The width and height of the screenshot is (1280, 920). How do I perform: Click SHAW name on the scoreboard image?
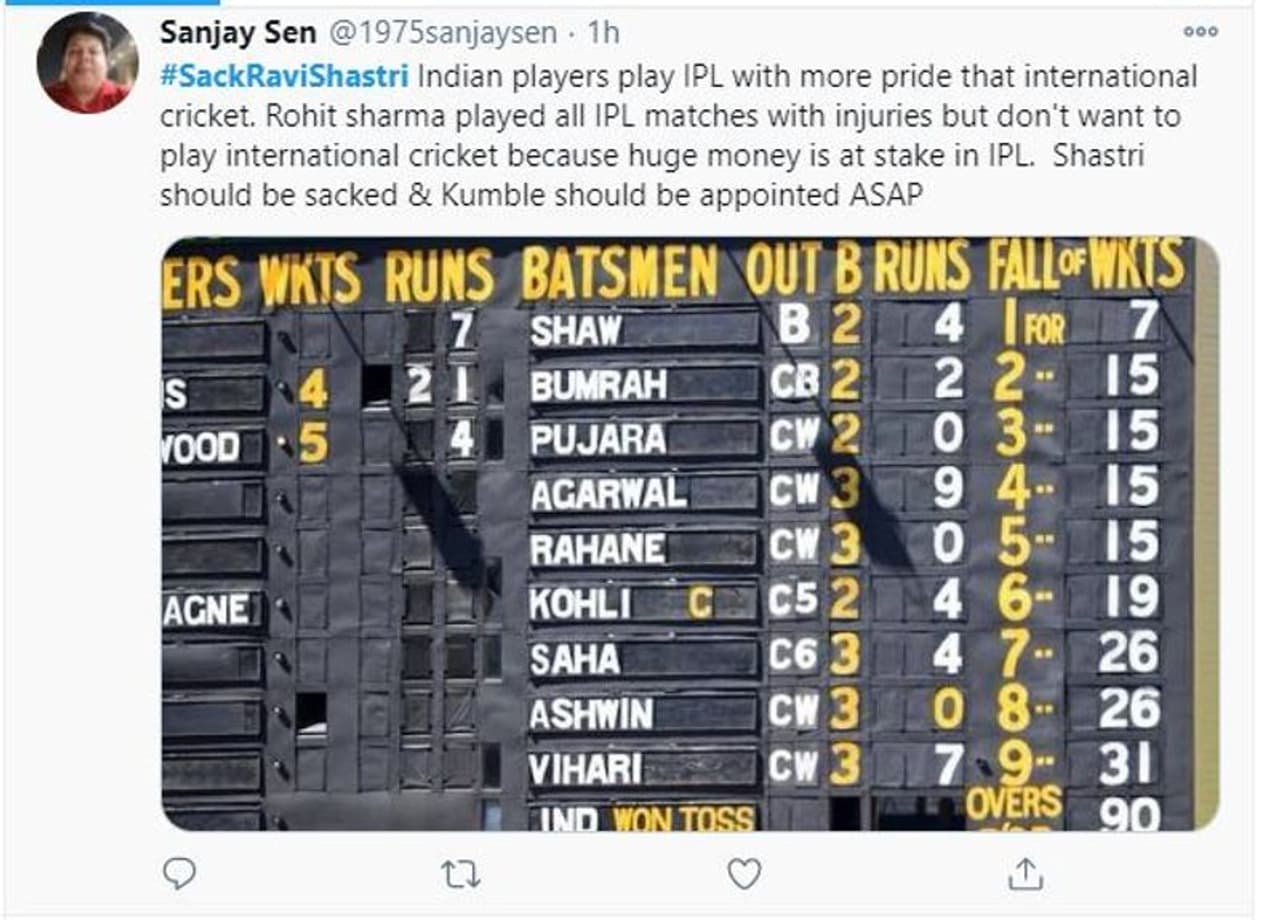pos(575,331)
